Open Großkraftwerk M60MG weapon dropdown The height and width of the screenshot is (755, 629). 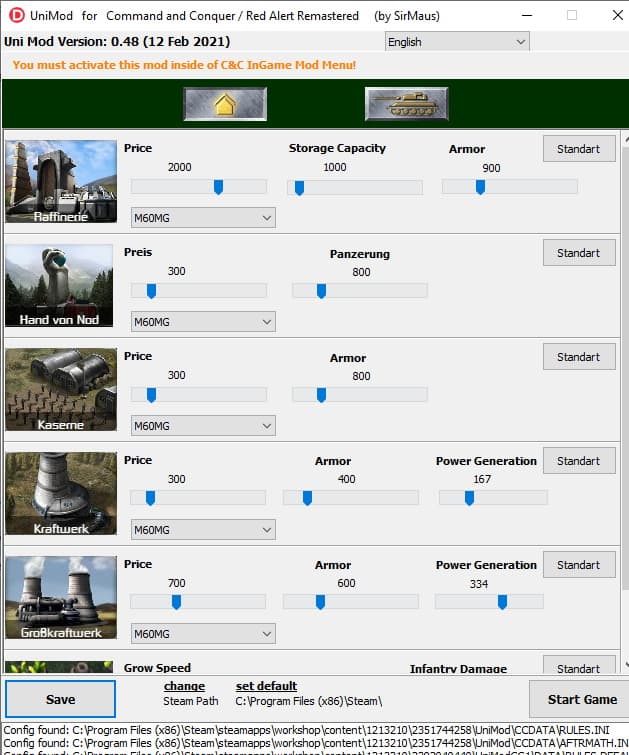click(x=203, y=634)
